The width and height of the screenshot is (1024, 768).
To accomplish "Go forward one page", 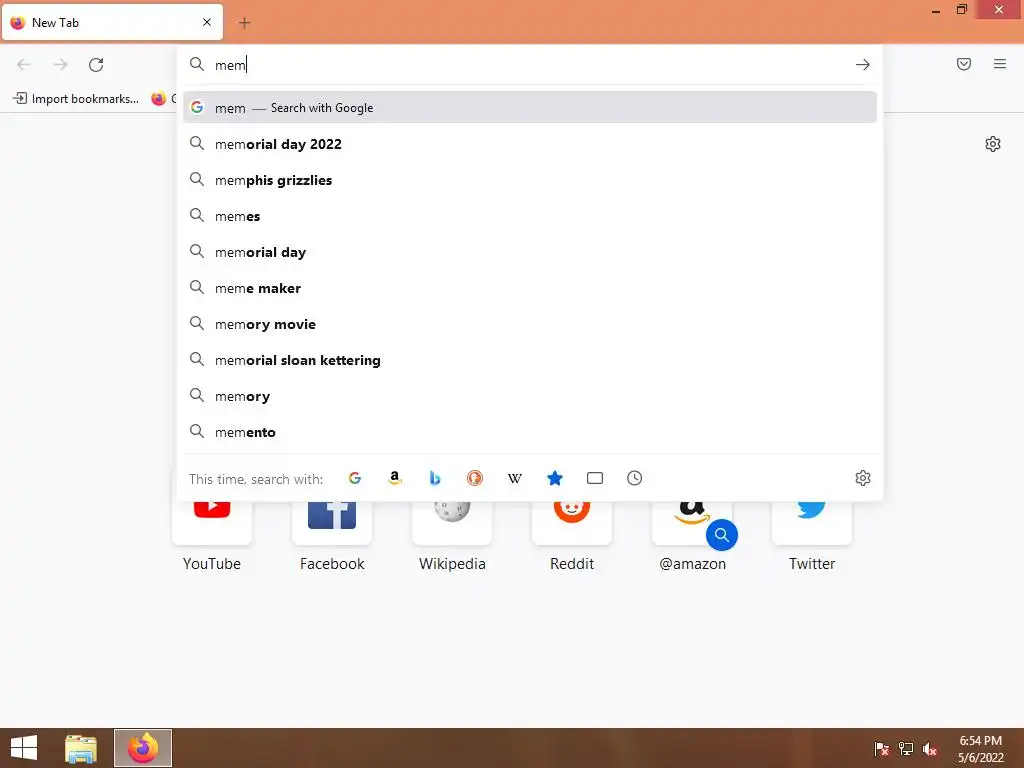I will tap(60, 65).
